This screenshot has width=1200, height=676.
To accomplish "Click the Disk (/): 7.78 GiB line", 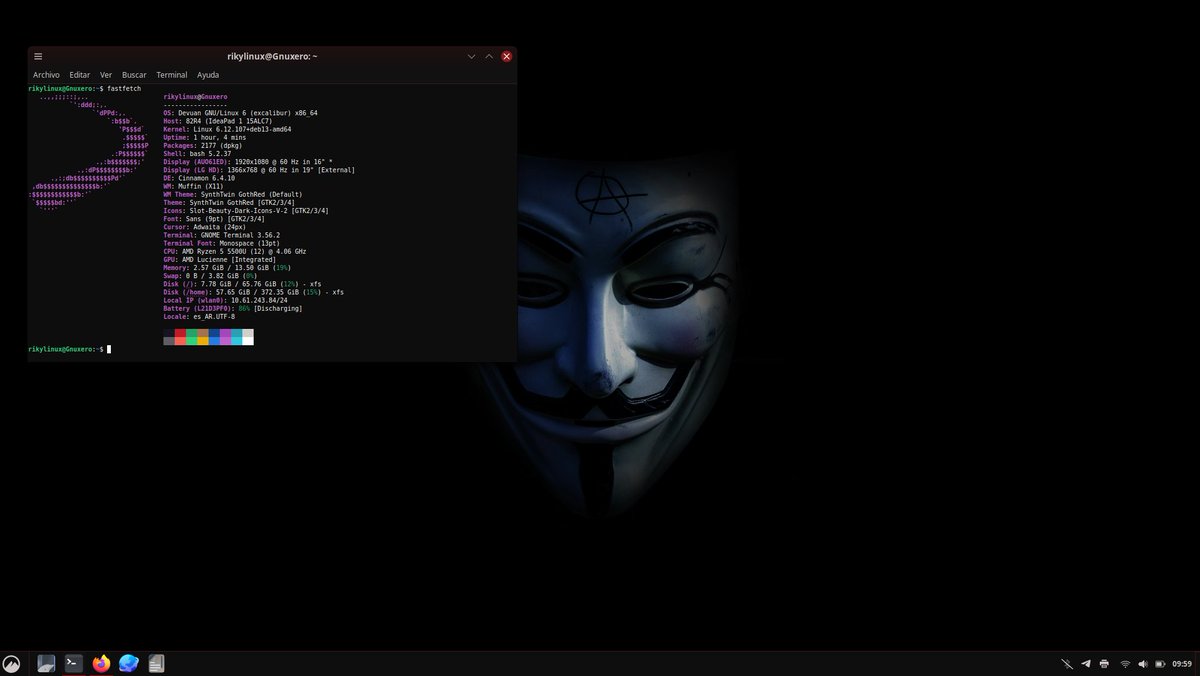I will click(242, 283).
